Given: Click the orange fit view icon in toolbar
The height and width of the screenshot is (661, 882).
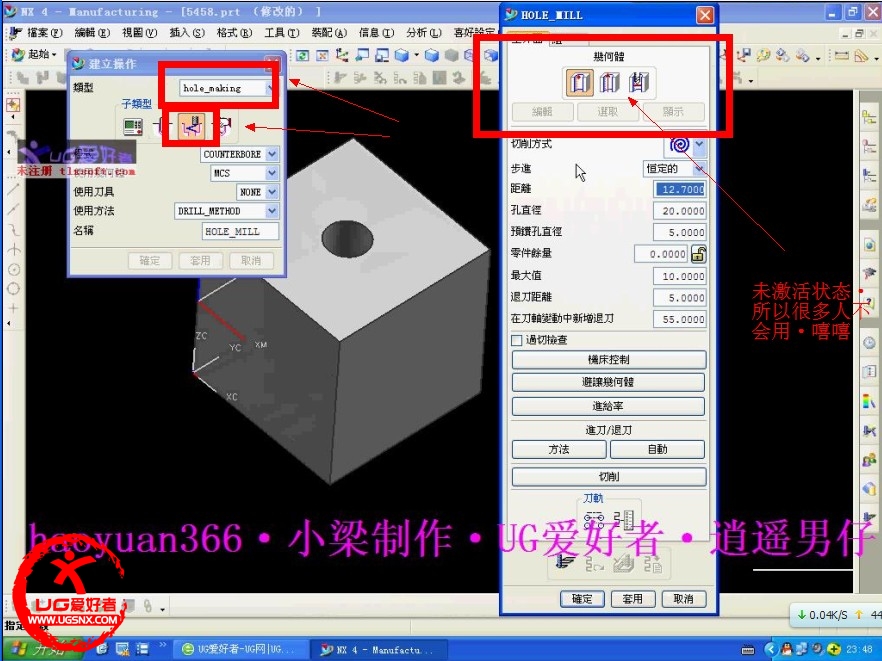Looking at the screenshot, I should [x=322, y=55].
